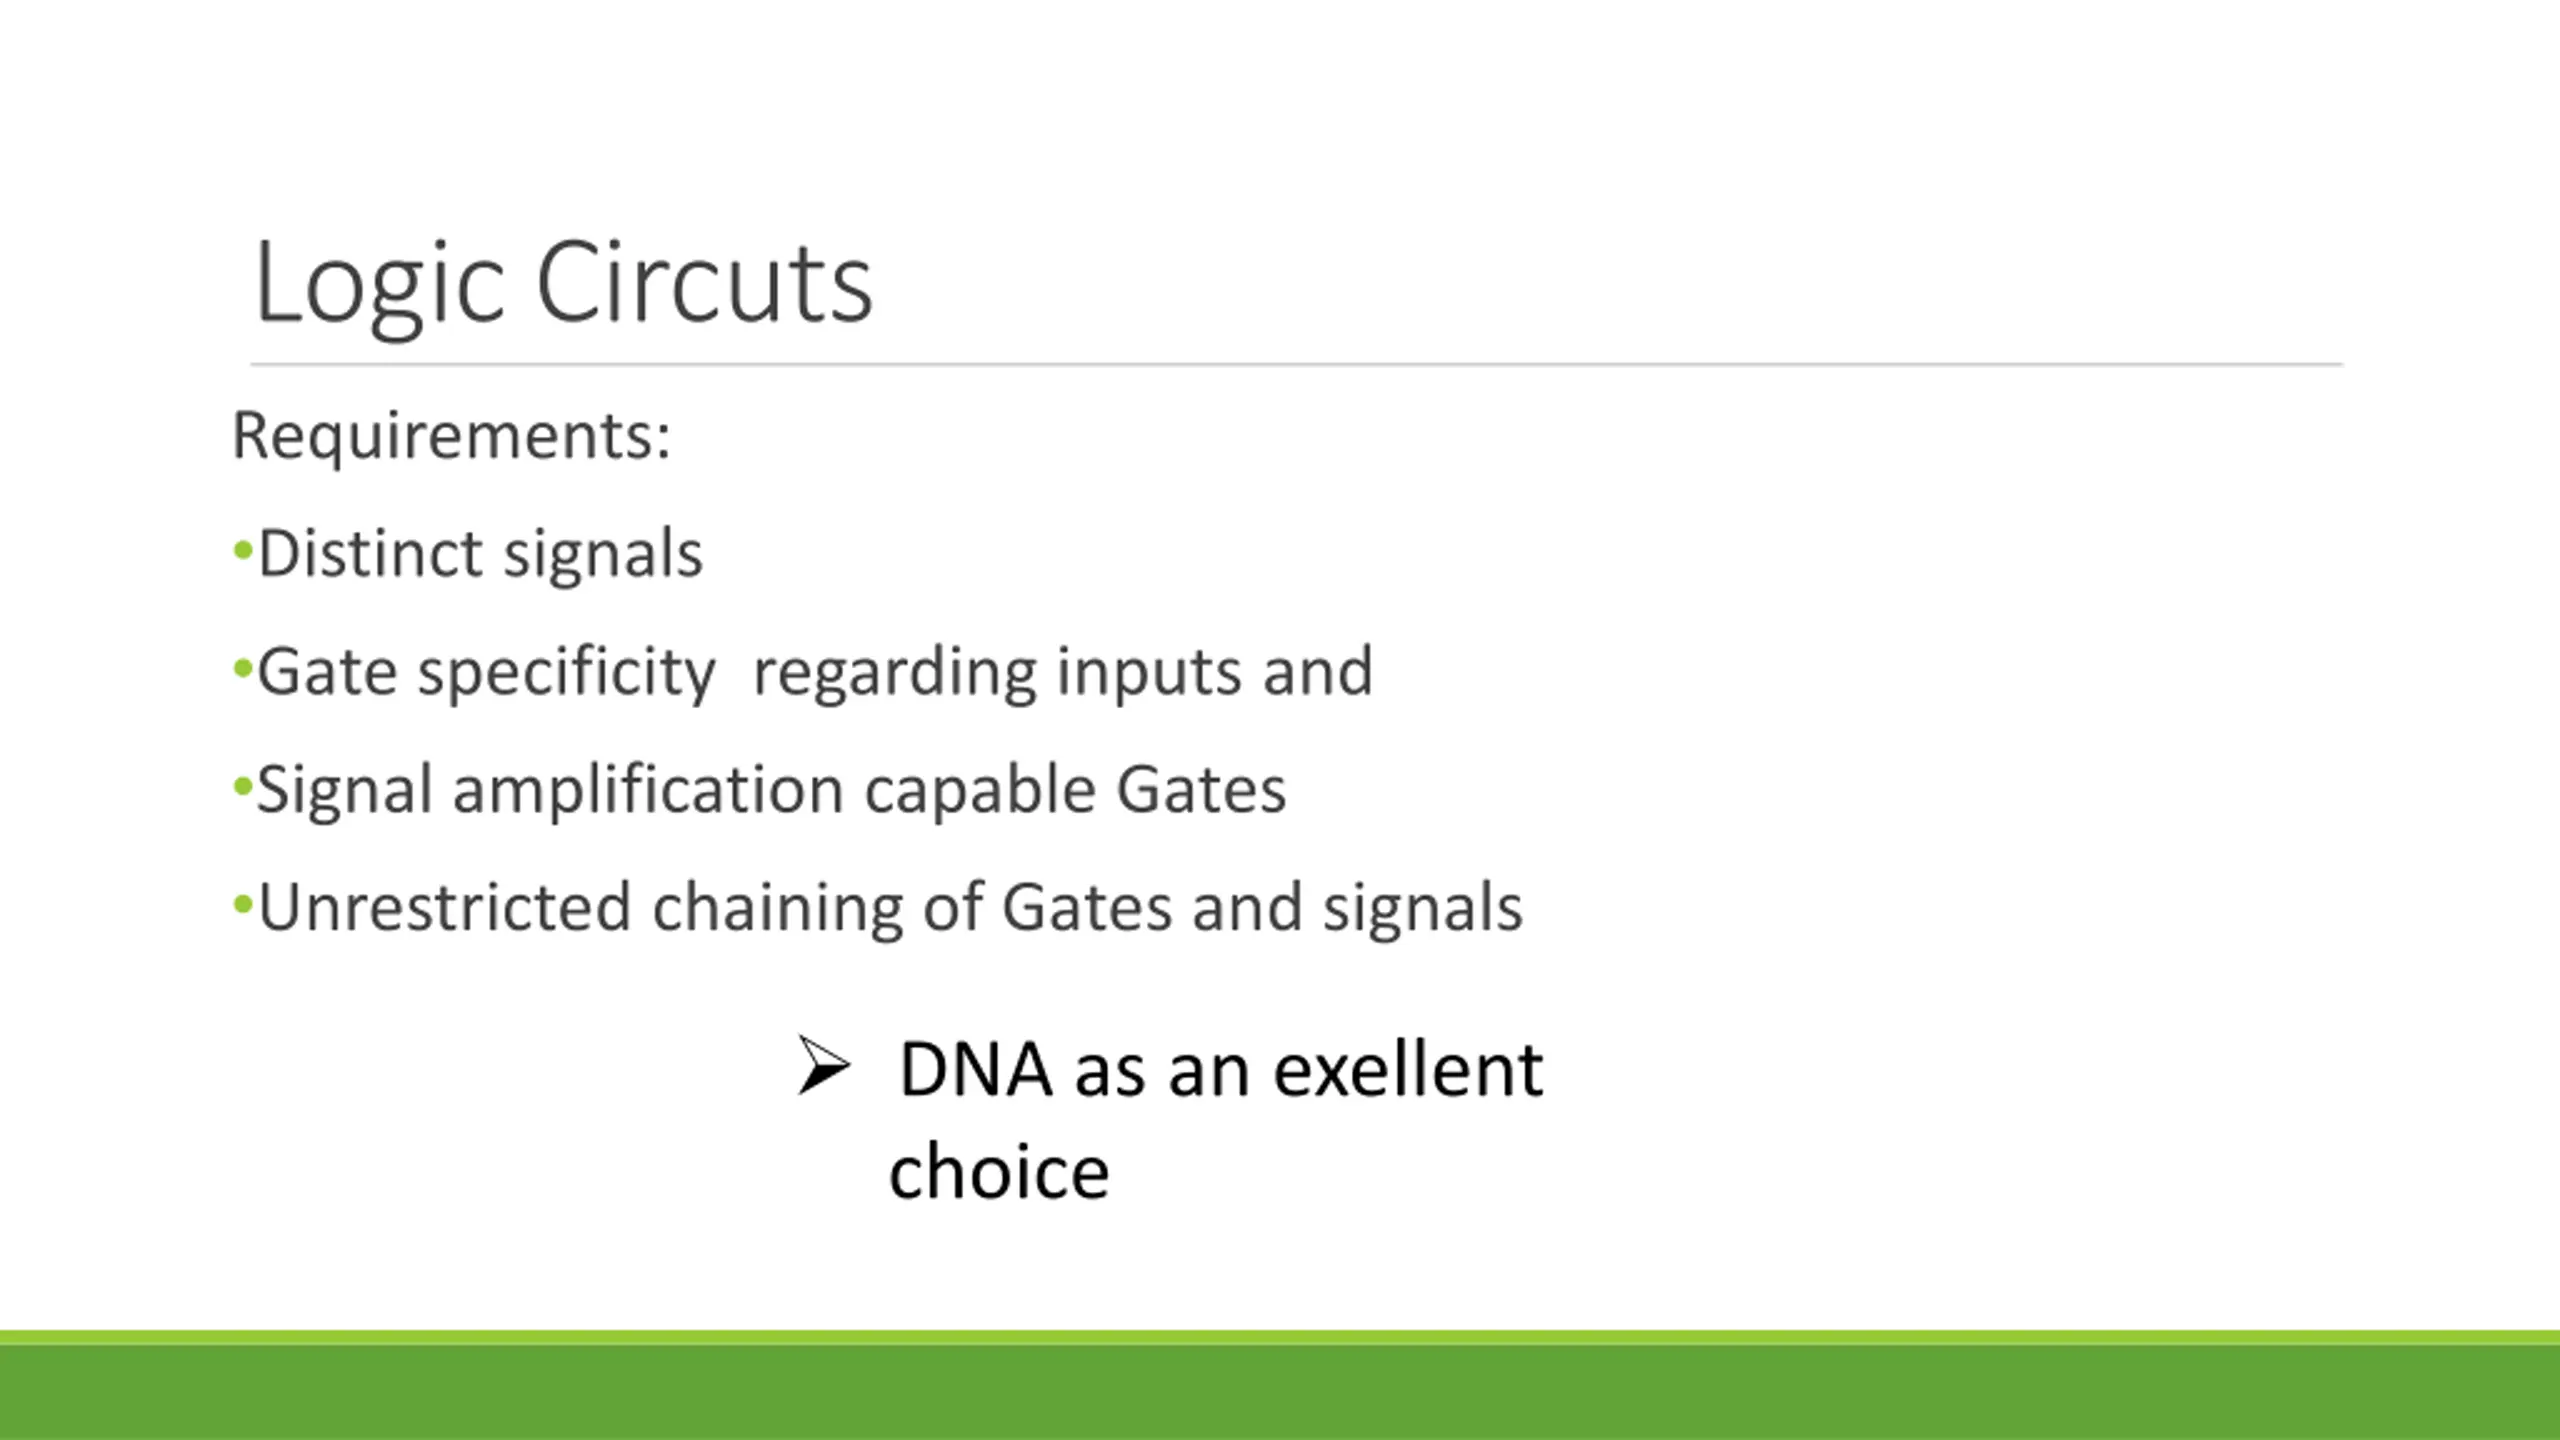Click the green bullet beside Gate specificity
The height and width of the screenshot is (1440, 2560).
coord(242,668)
